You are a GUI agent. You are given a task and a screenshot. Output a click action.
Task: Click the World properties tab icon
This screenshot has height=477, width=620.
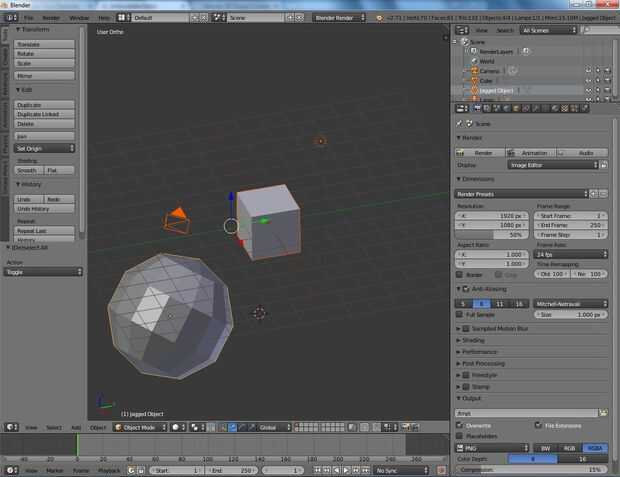pos(507,108)
